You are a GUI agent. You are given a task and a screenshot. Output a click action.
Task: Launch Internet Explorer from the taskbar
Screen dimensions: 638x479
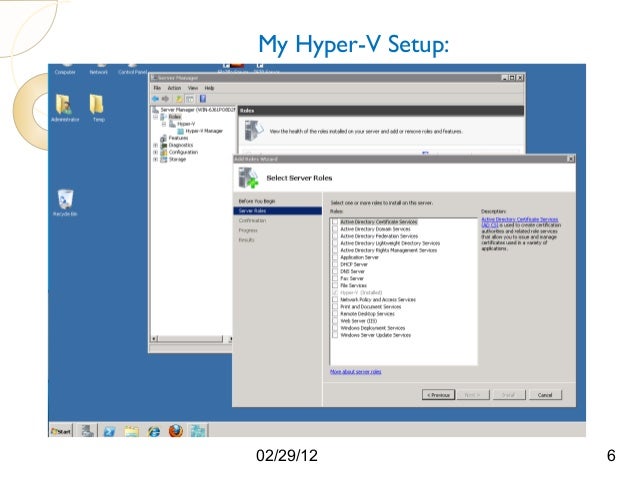click(153, 431)
